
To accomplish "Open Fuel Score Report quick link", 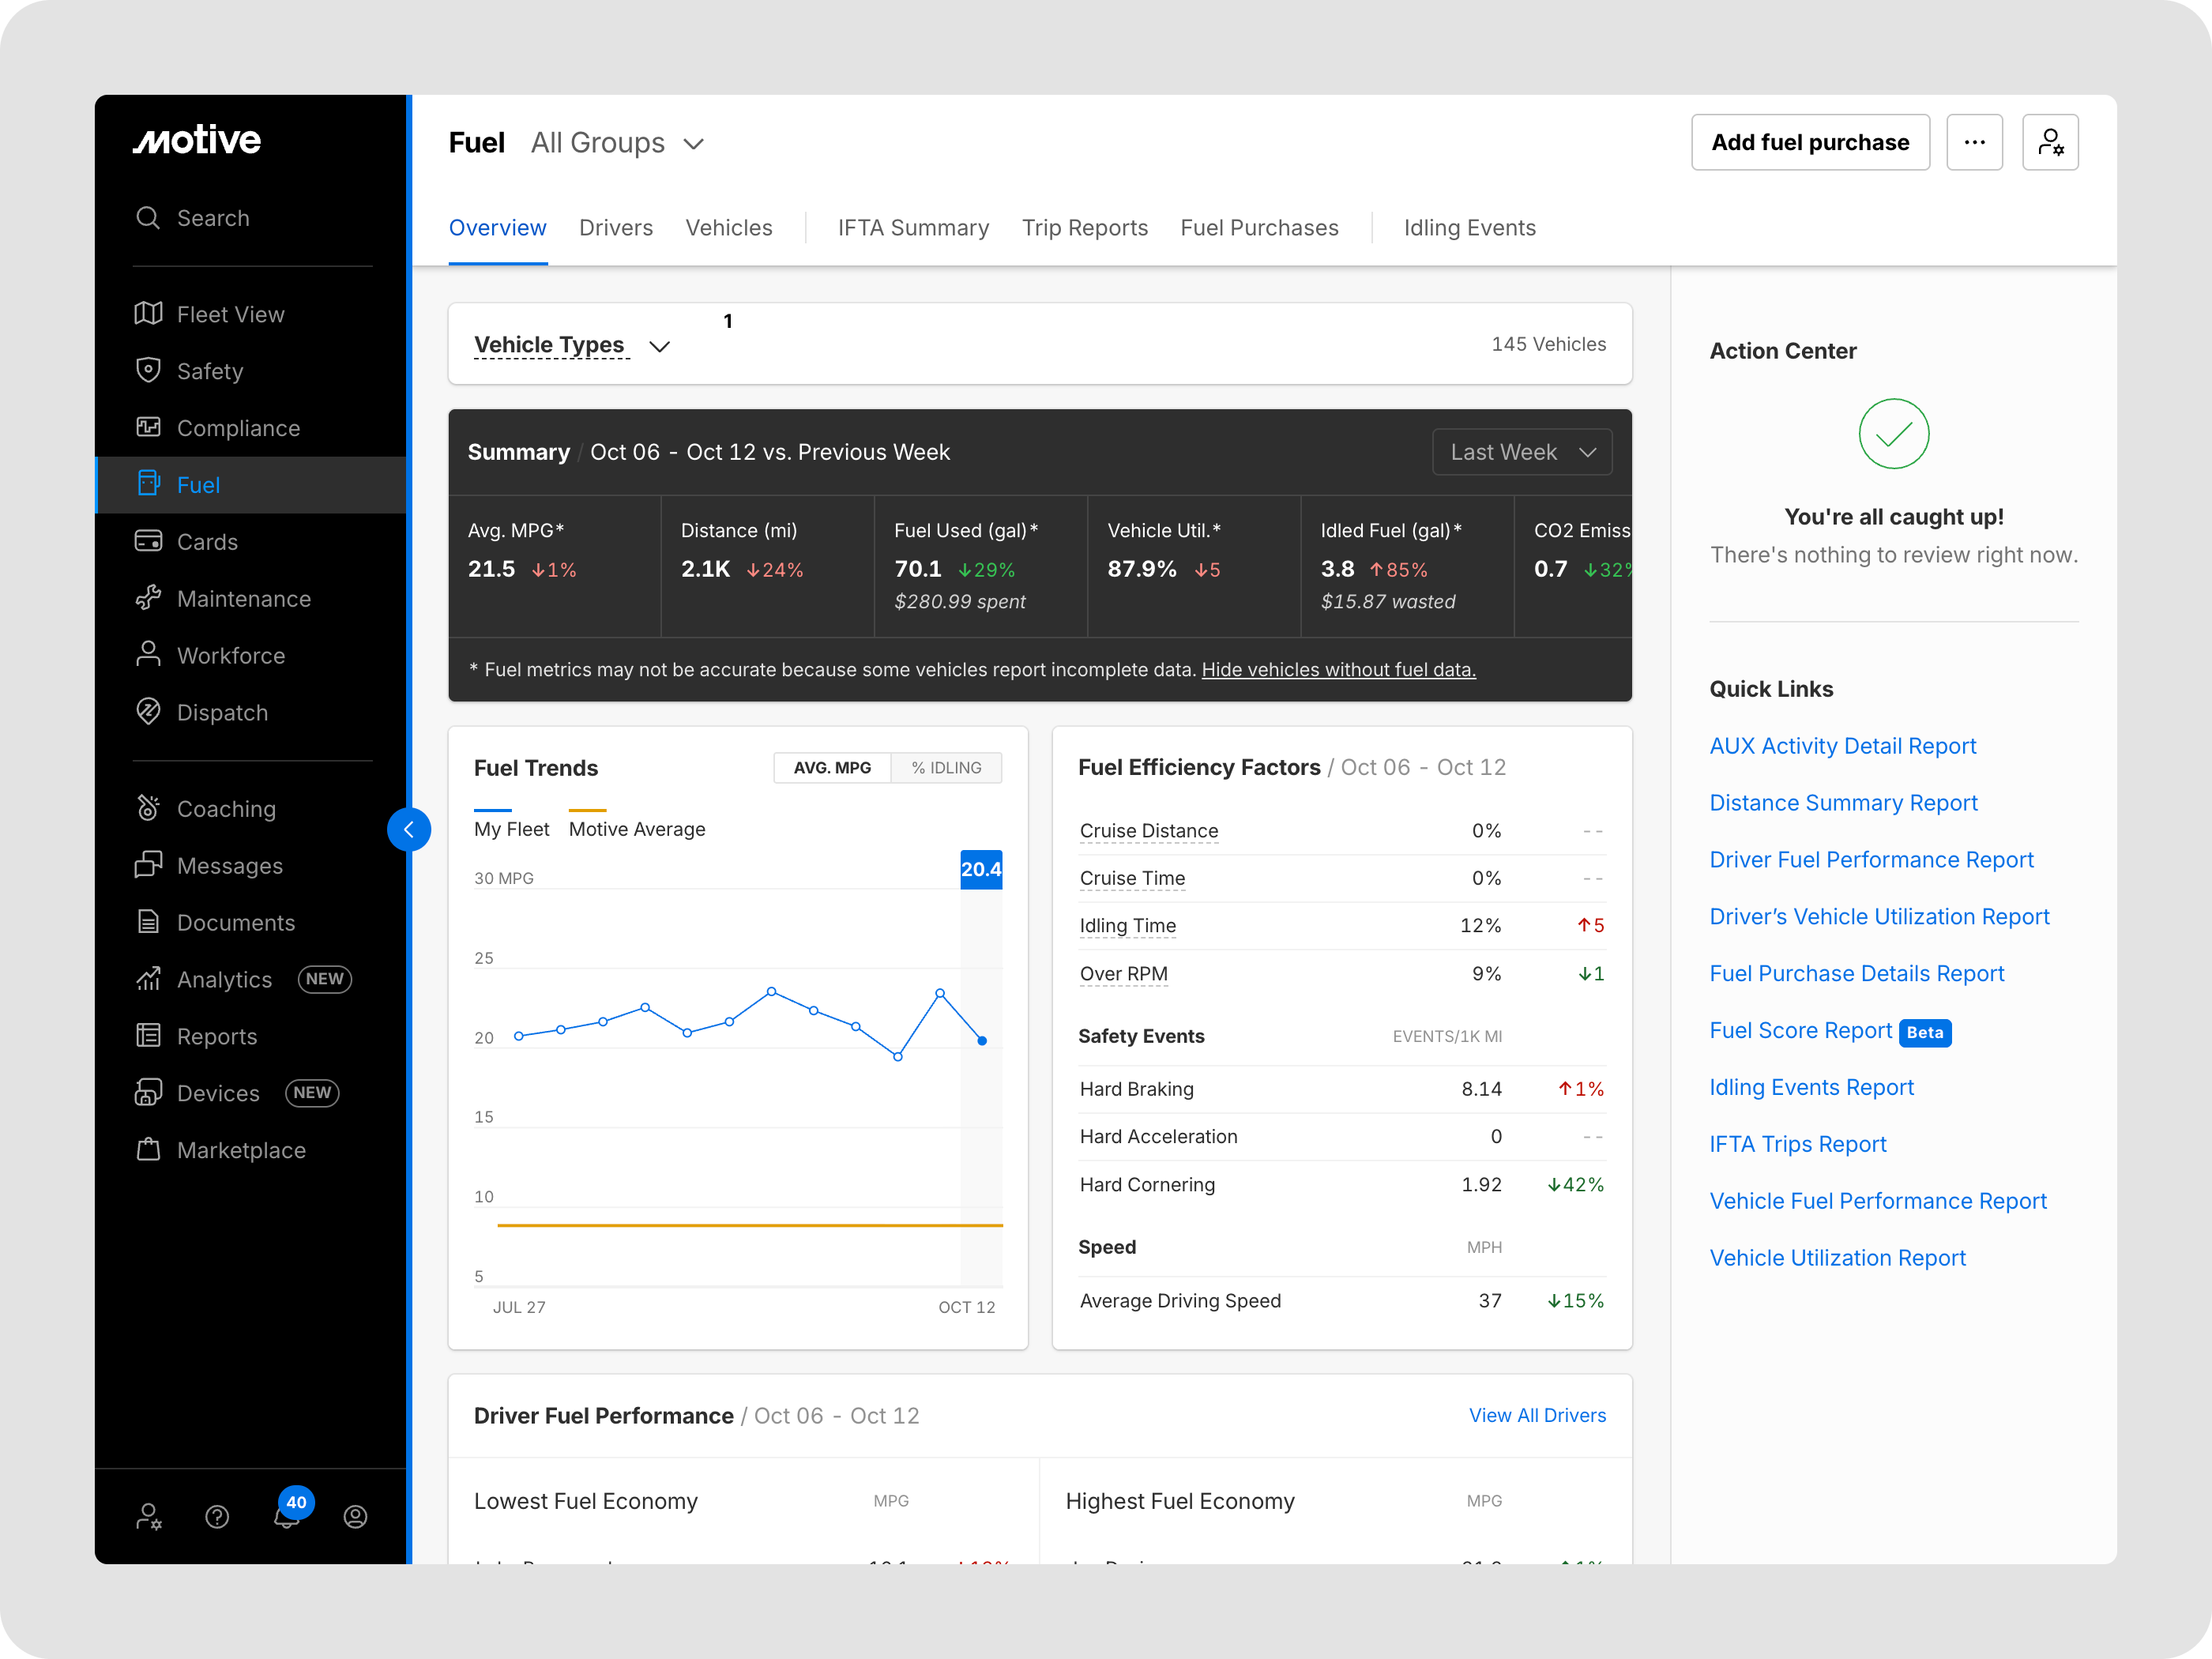I will [1800, 1031].
